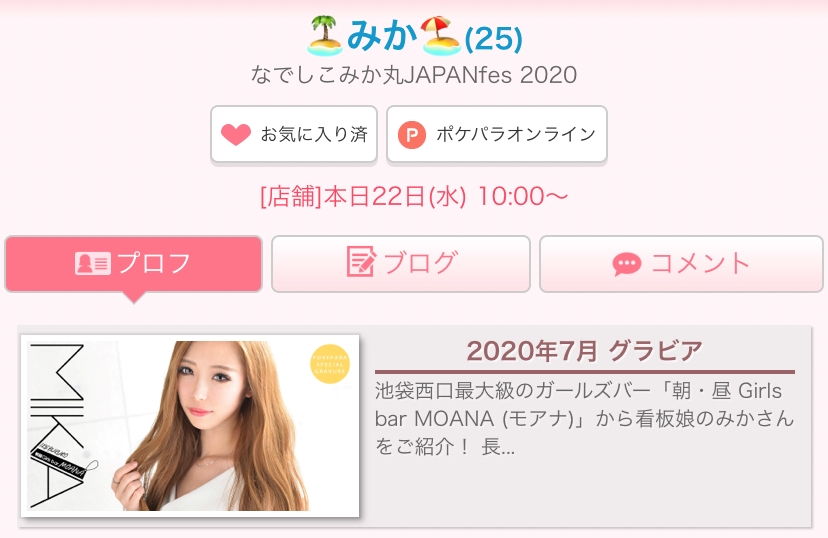Click the beach umbrella emoji right of みか

click(x=440, y=37)
